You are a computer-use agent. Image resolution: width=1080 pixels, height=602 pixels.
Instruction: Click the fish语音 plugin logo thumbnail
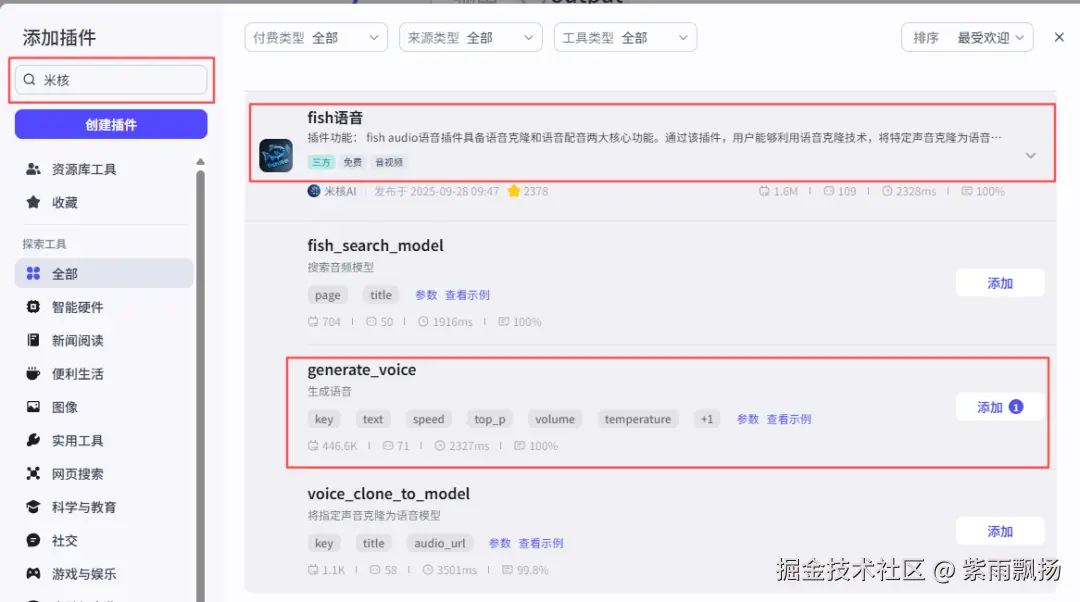(276, 156)
